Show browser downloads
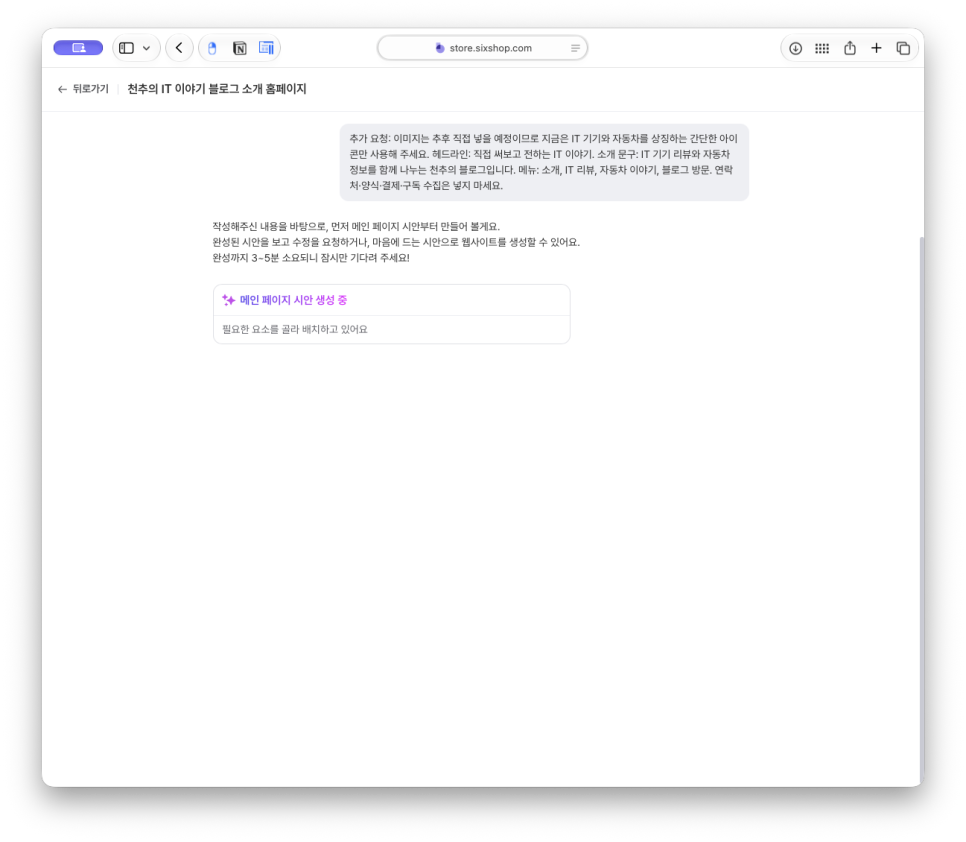 (795, 48)
